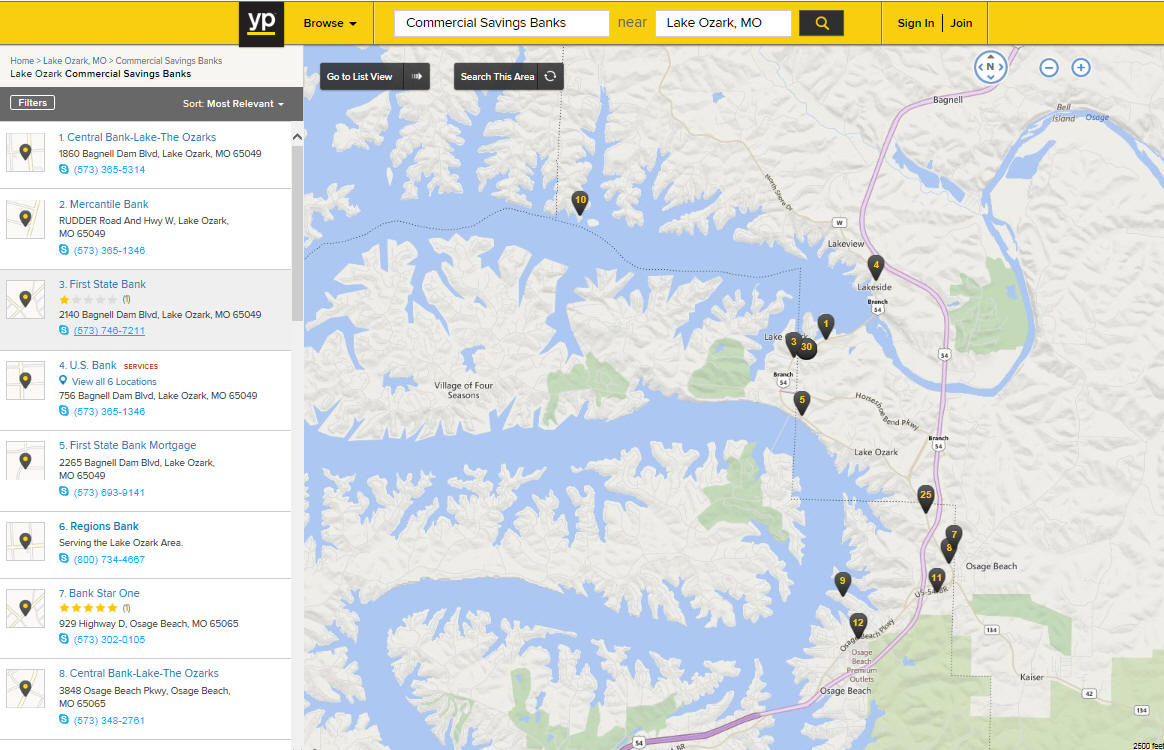Click map thumbnail for First State Bank Mortgage

point(25,460)
